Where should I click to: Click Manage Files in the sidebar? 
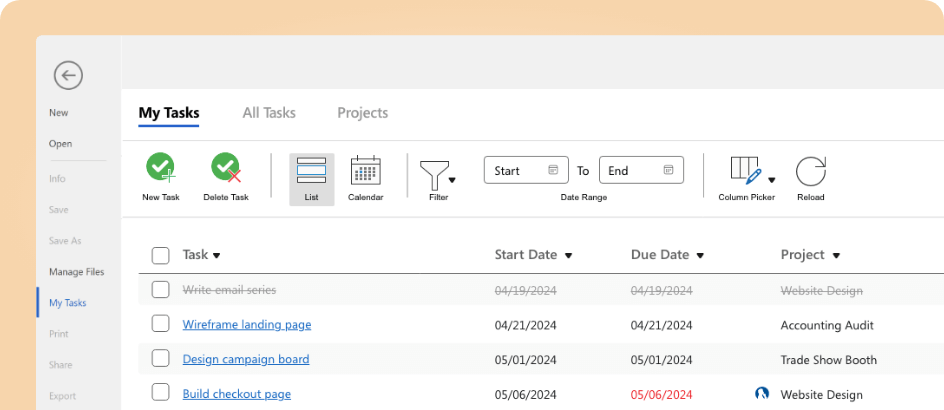click(76, 272)
